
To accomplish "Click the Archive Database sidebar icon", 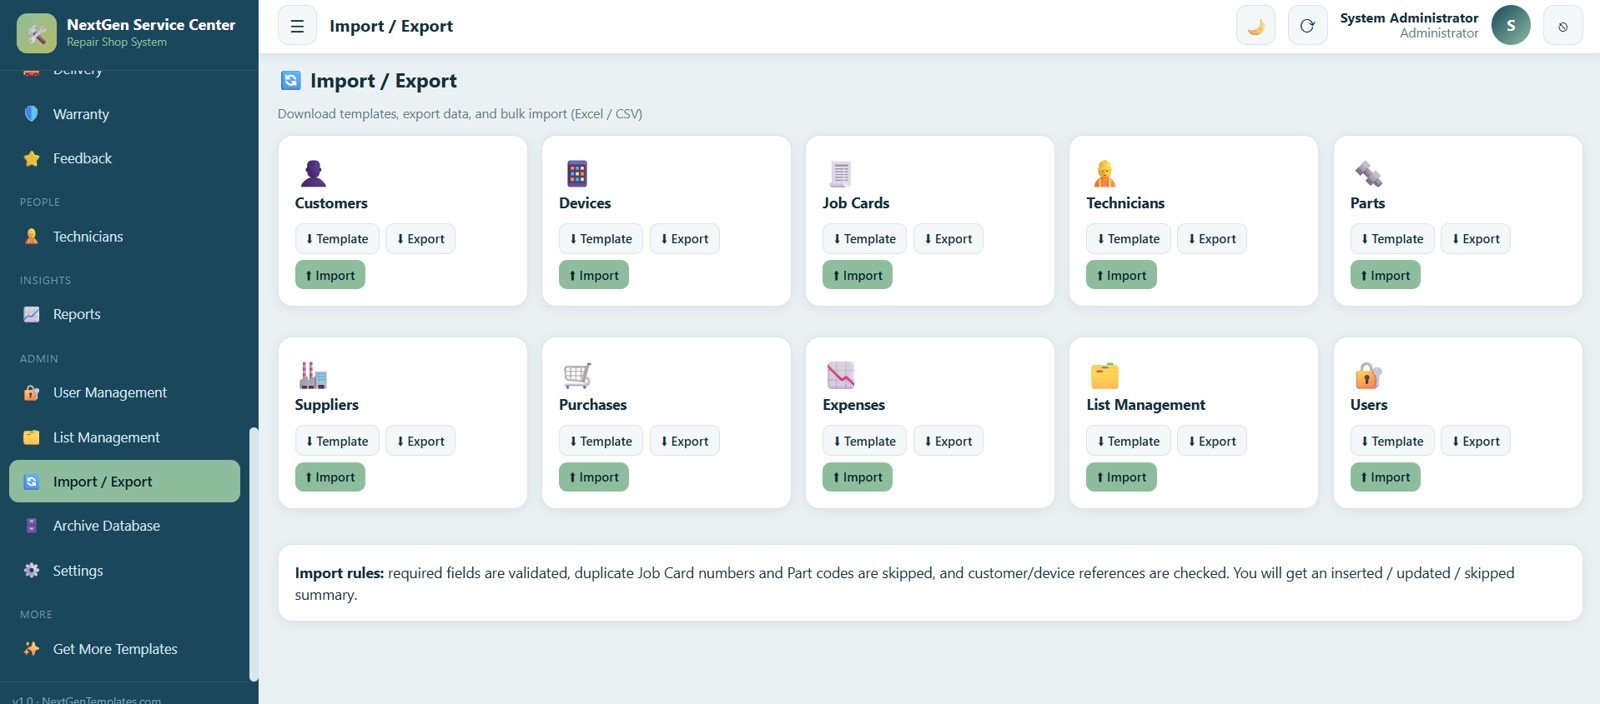I will pos(31,526).
